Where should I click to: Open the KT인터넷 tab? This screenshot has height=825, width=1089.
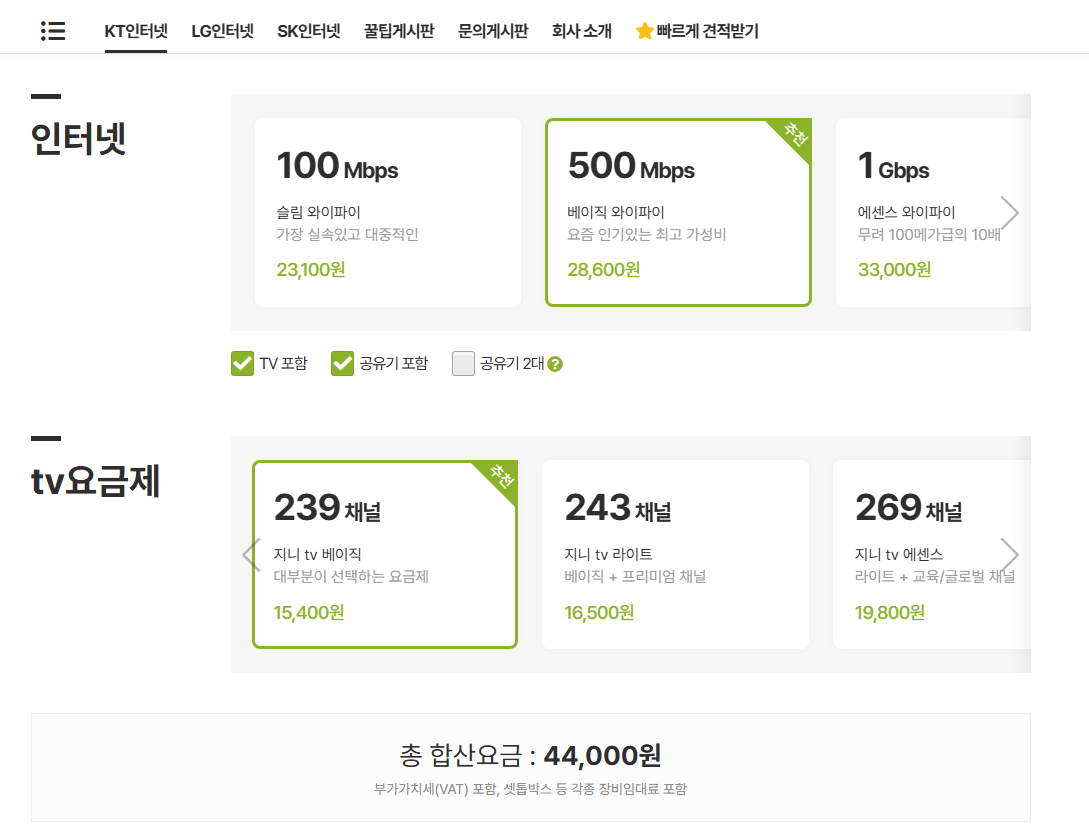pos(136,31)
